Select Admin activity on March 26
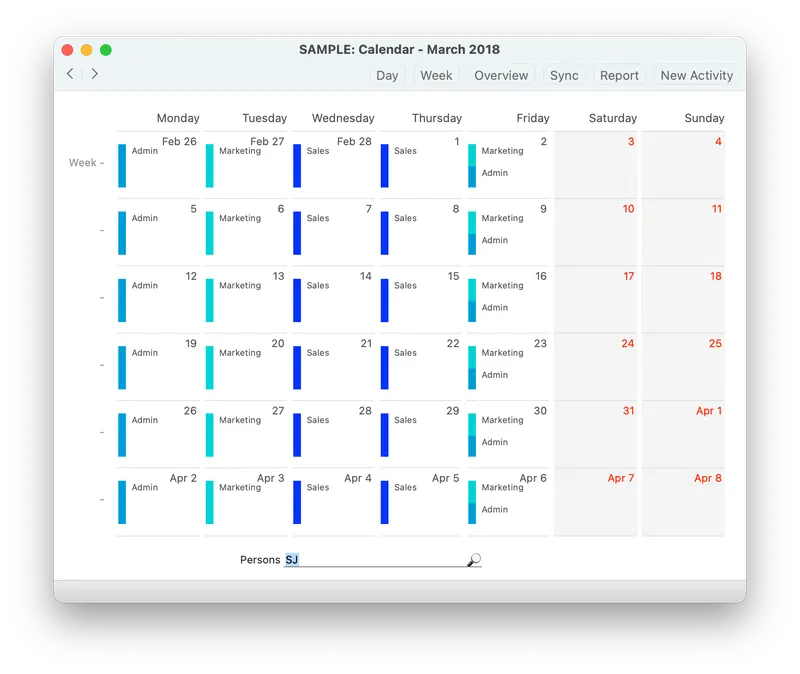 pos(144,420)
